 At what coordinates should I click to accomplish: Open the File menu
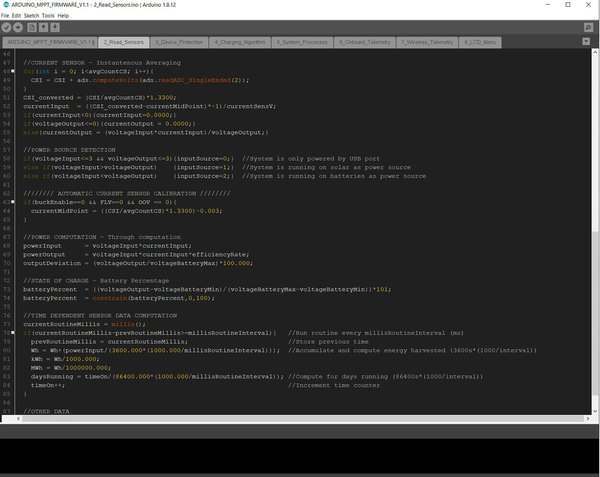5,16
